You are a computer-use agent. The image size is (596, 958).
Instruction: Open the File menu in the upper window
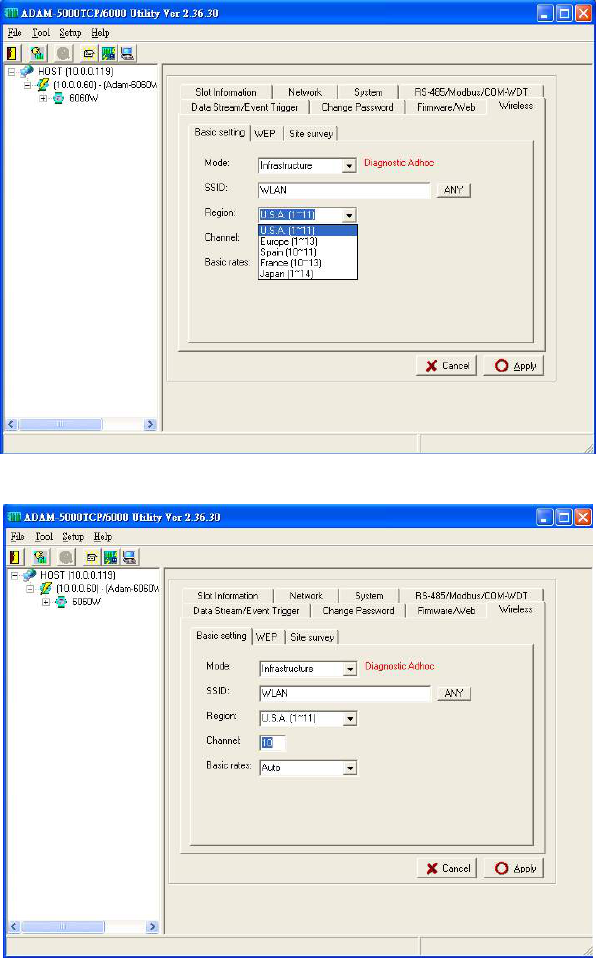click(x=15, y=33)
